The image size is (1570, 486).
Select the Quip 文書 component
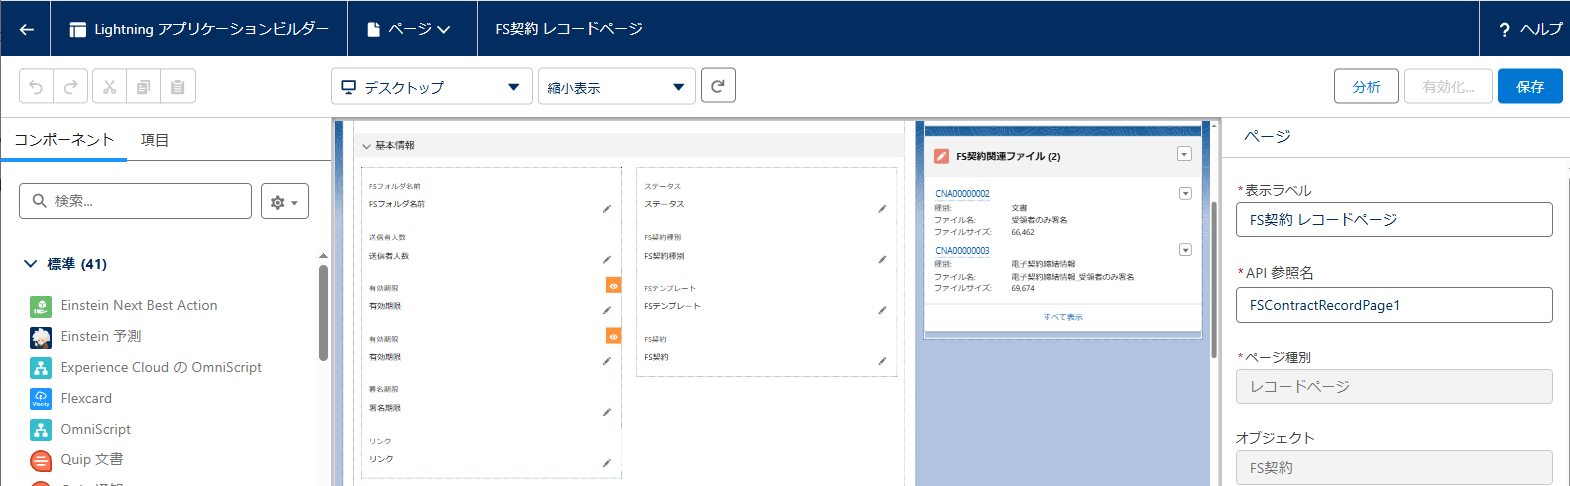[x=91, y=460]
